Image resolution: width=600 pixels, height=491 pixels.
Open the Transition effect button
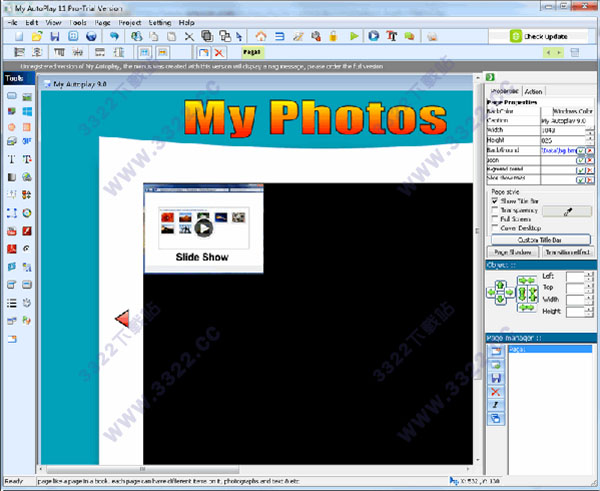click(x=568, y=252)
